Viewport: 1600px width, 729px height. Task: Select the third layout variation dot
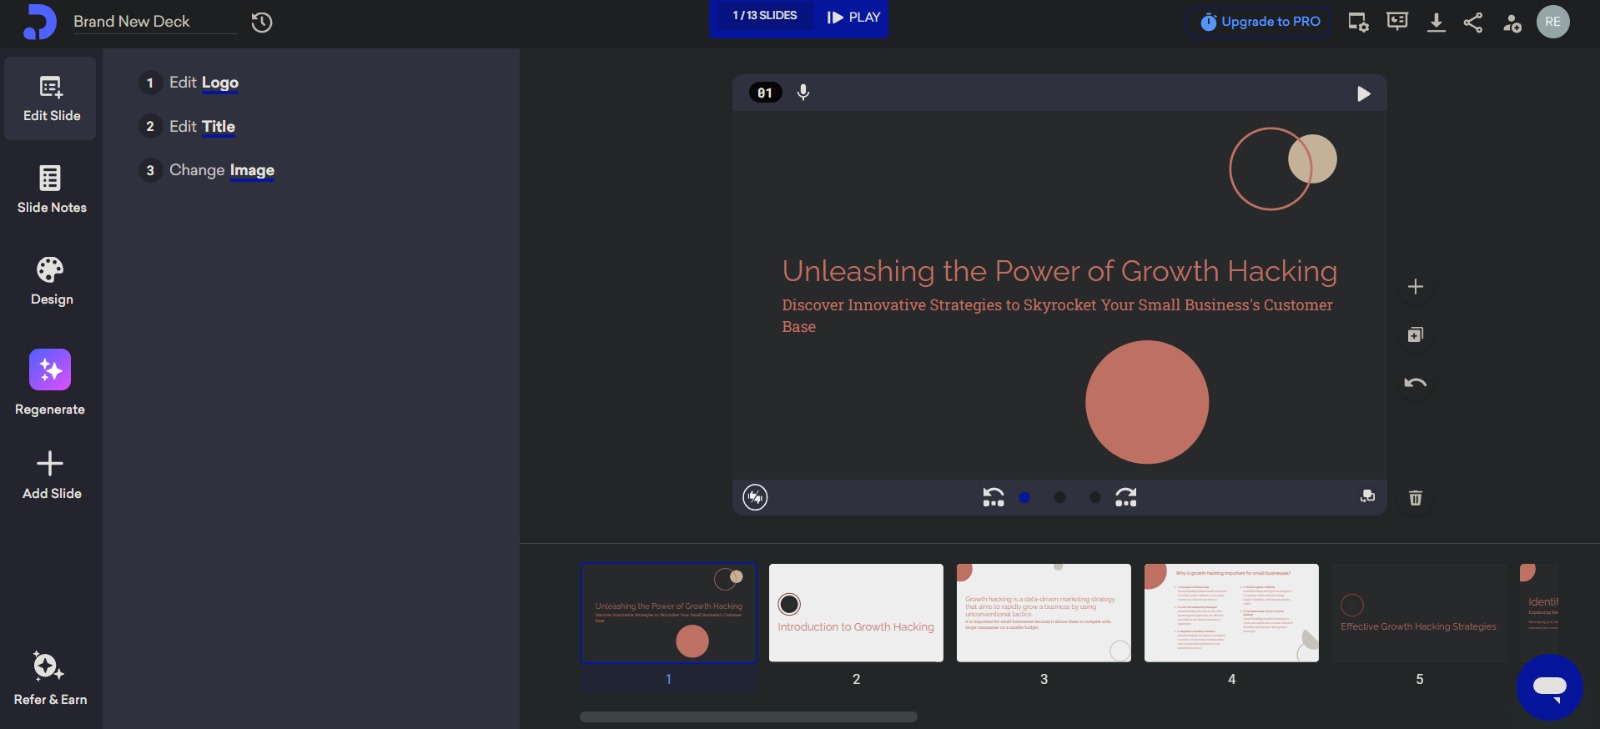tap(1095, 498)
